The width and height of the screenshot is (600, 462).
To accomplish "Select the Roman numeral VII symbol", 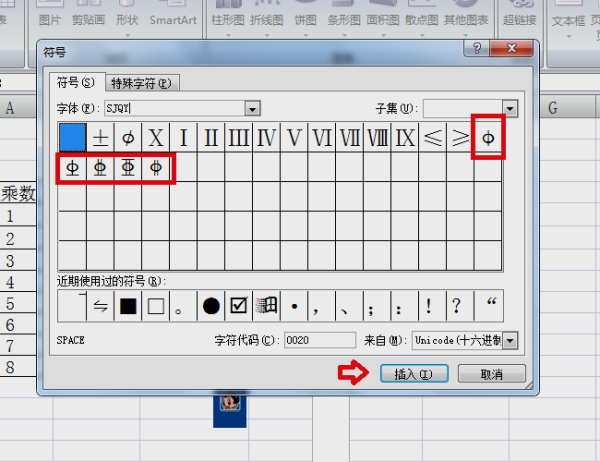I will coord(349,137).
